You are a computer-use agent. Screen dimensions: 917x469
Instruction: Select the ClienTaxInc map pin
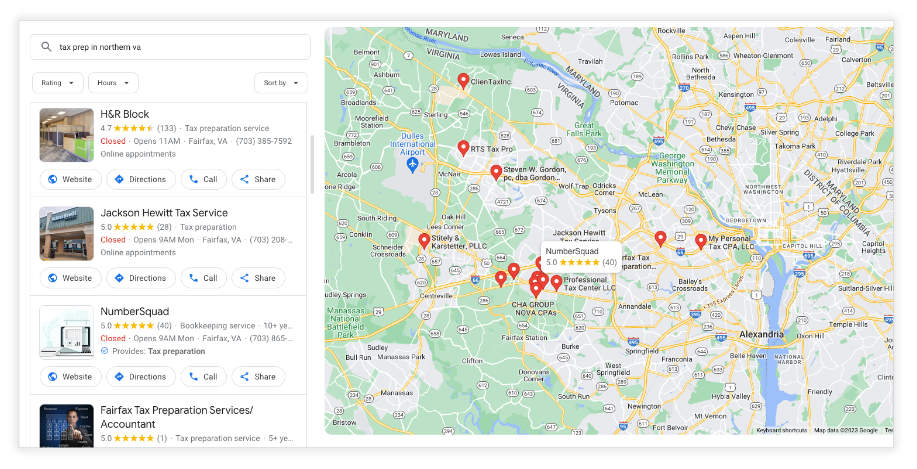(463, 81)
